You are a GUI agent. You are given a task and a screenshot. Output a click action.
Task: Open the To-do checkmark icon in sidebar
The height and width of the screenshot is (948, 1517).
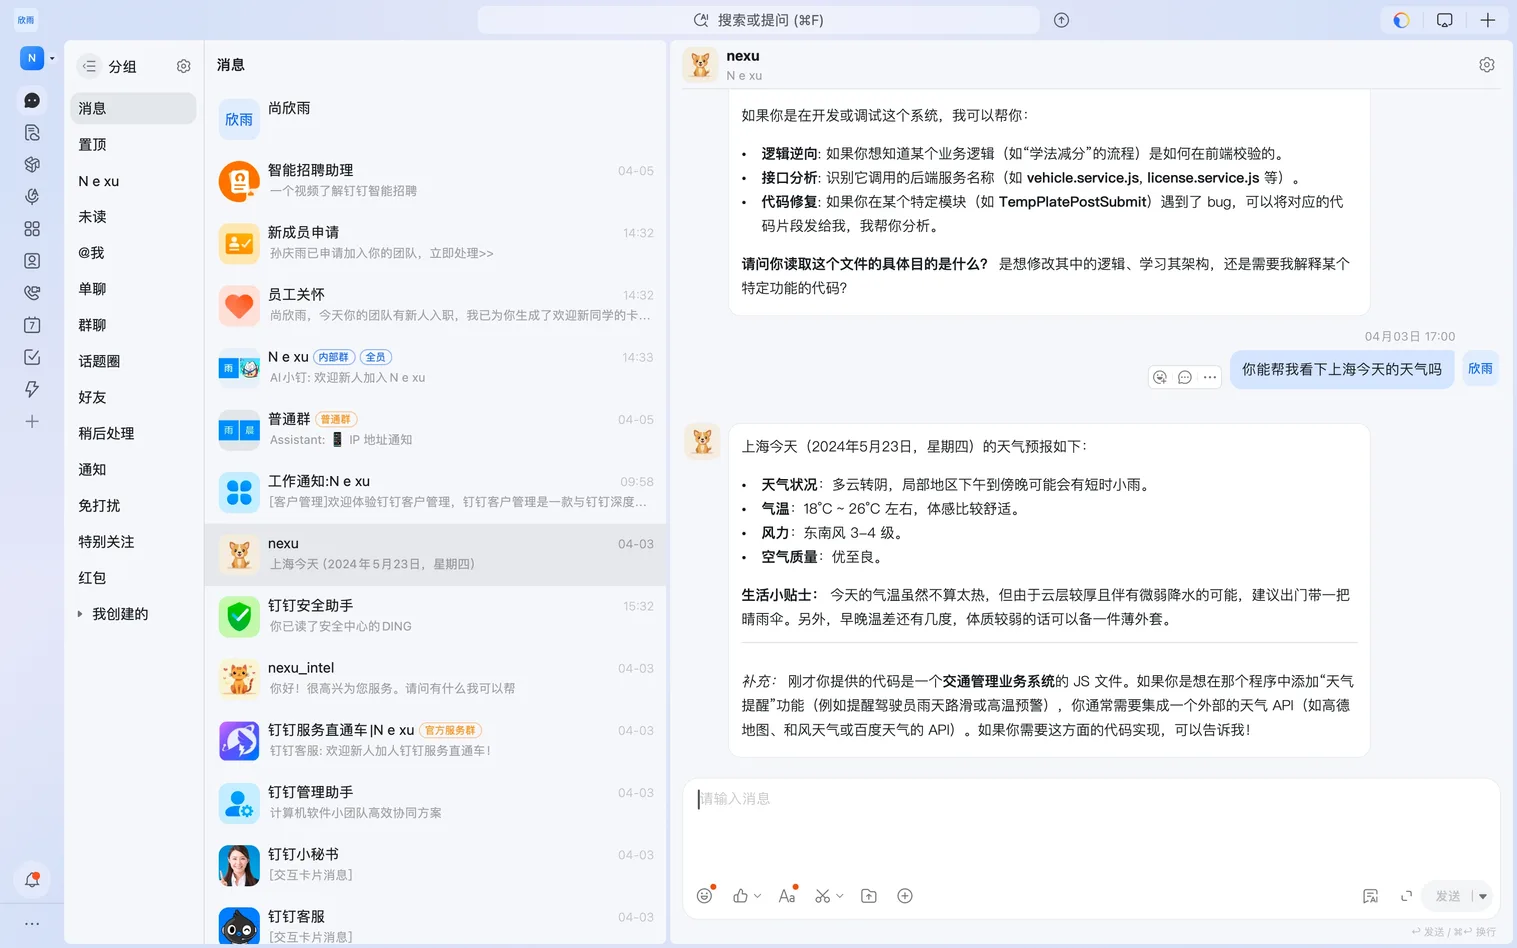pyautogui.click(x=31, y=357)
